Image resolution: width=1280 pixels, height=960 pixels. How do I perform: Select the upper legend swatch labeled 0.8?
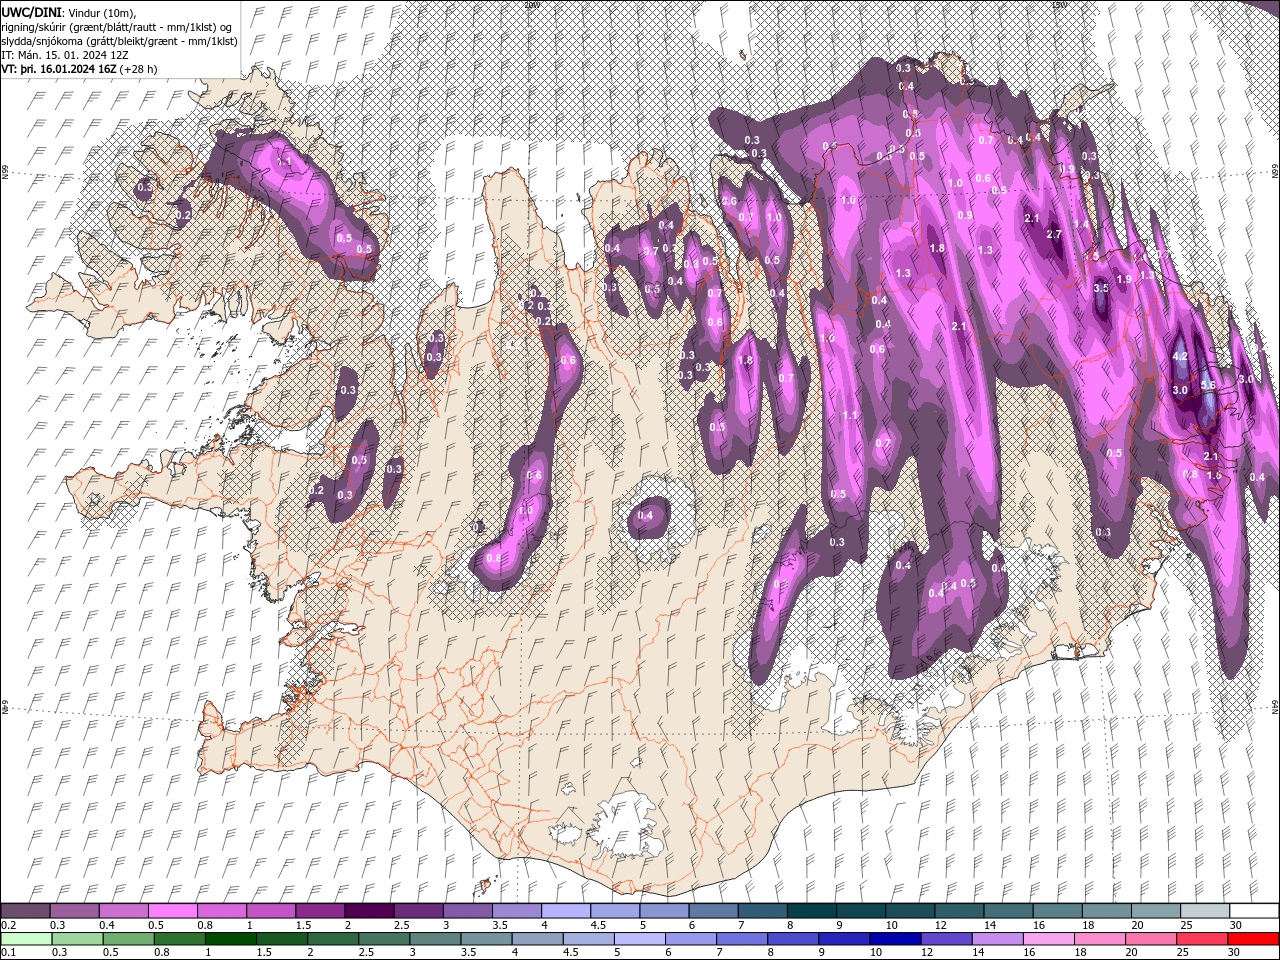(x=222, y=911)
